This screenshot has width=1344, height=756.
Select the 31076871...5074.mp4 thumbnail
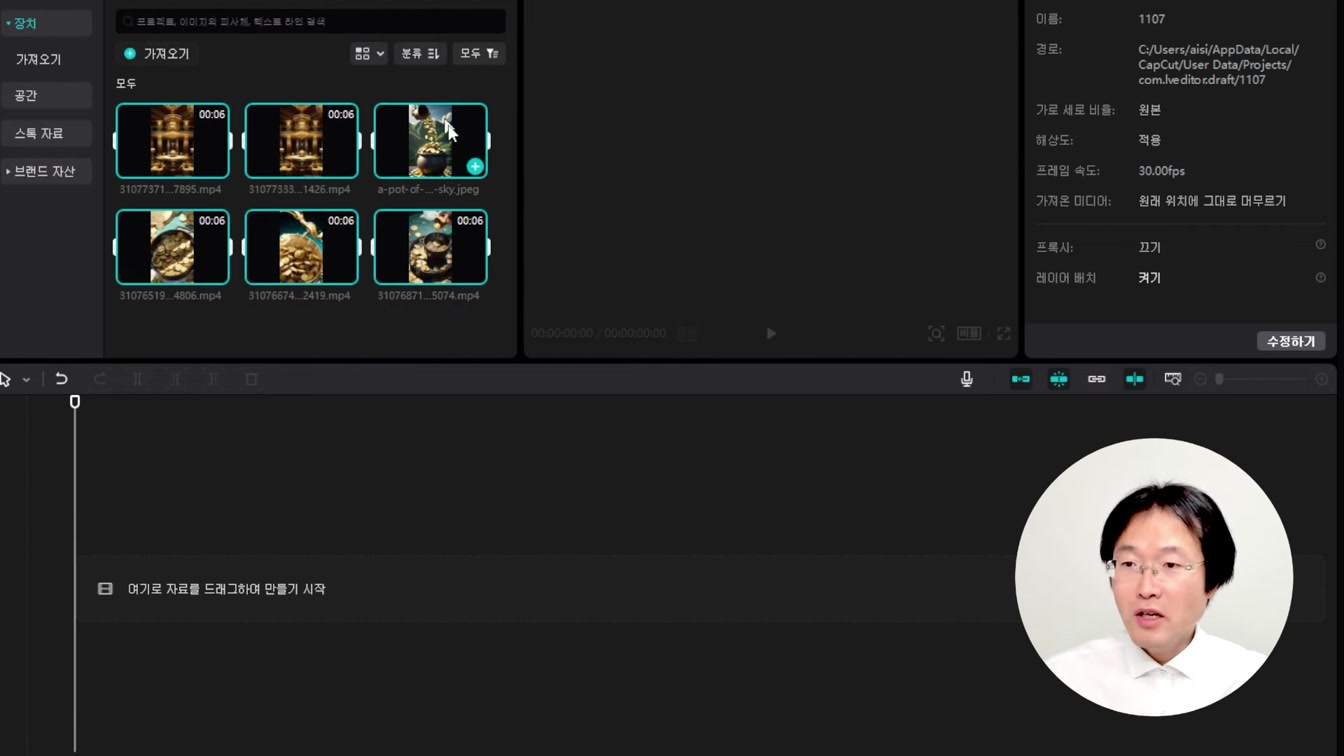[430, 247]
